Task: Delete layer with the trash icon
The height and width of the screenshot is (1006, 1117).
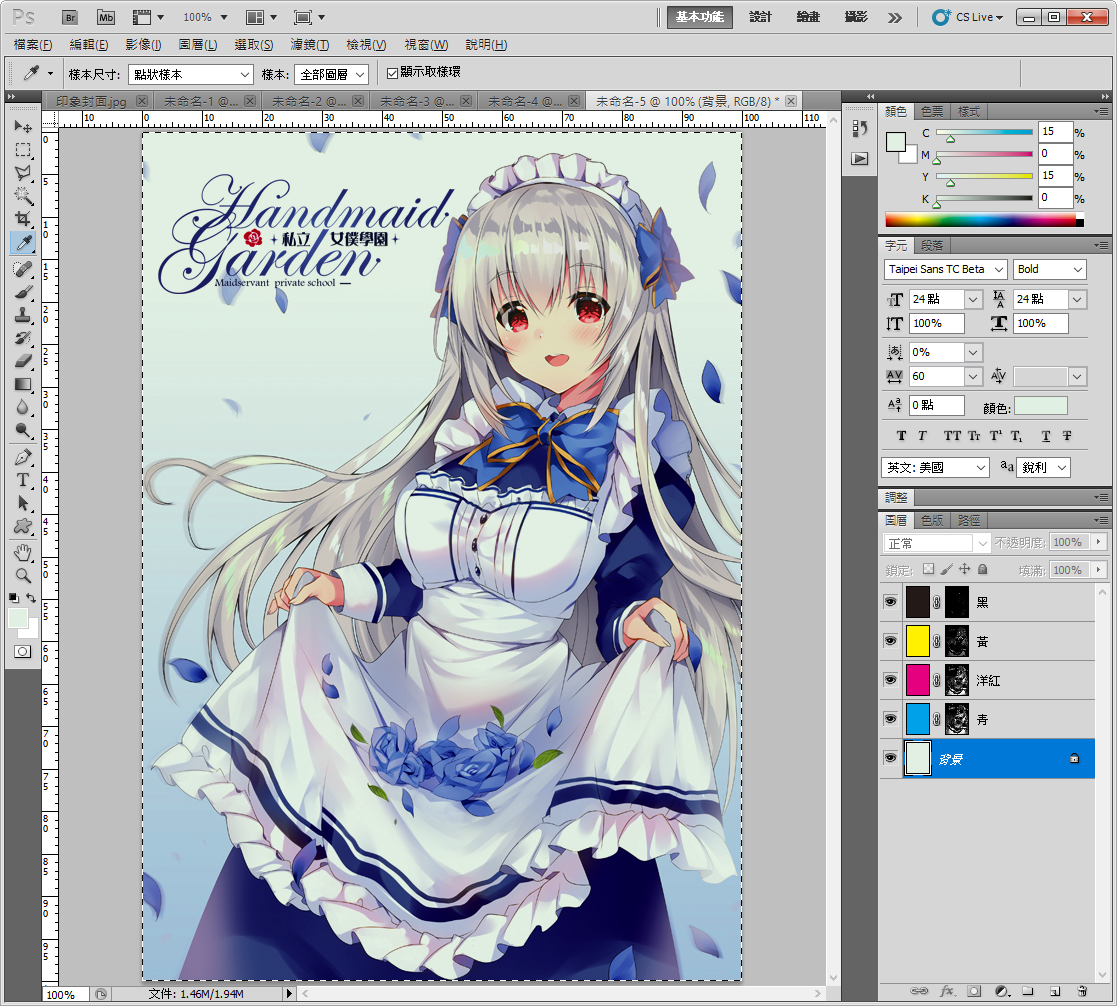Action: 1082,991
